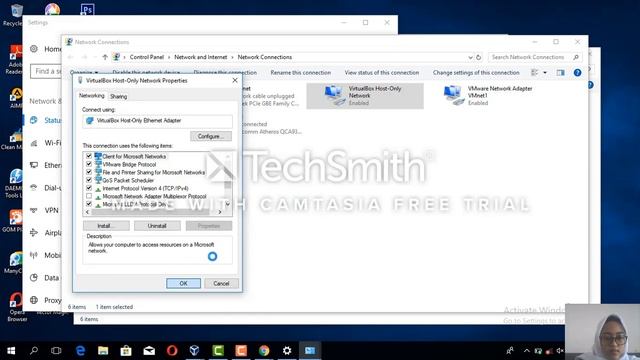
Task: Click the Wi-Fi icon in Settings sidebar
Action: (34, 143)
